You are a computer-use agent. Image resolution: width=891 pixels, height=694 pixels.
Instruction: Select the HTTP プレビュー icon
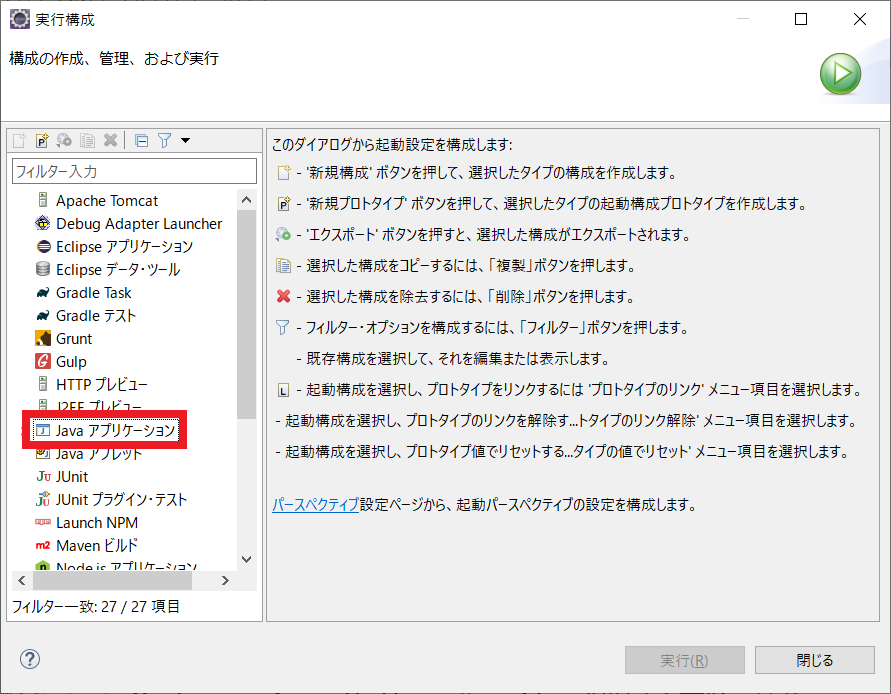[43, 384]
